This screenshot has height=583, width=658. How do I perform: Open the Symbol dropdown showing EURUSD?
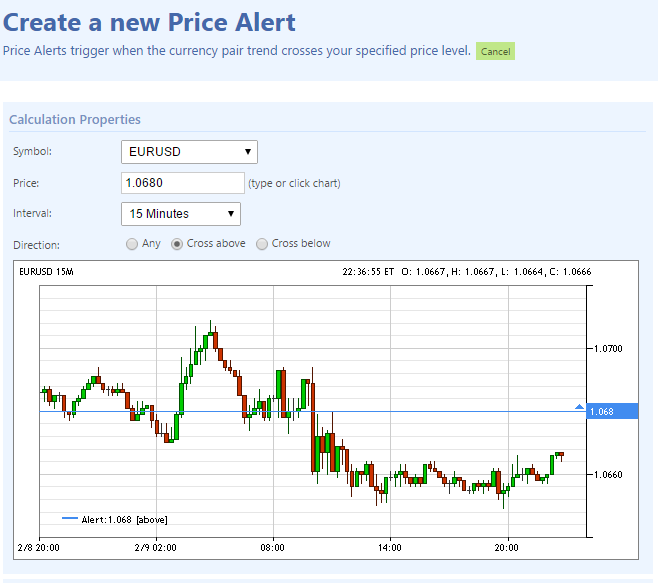click(189, 152)
